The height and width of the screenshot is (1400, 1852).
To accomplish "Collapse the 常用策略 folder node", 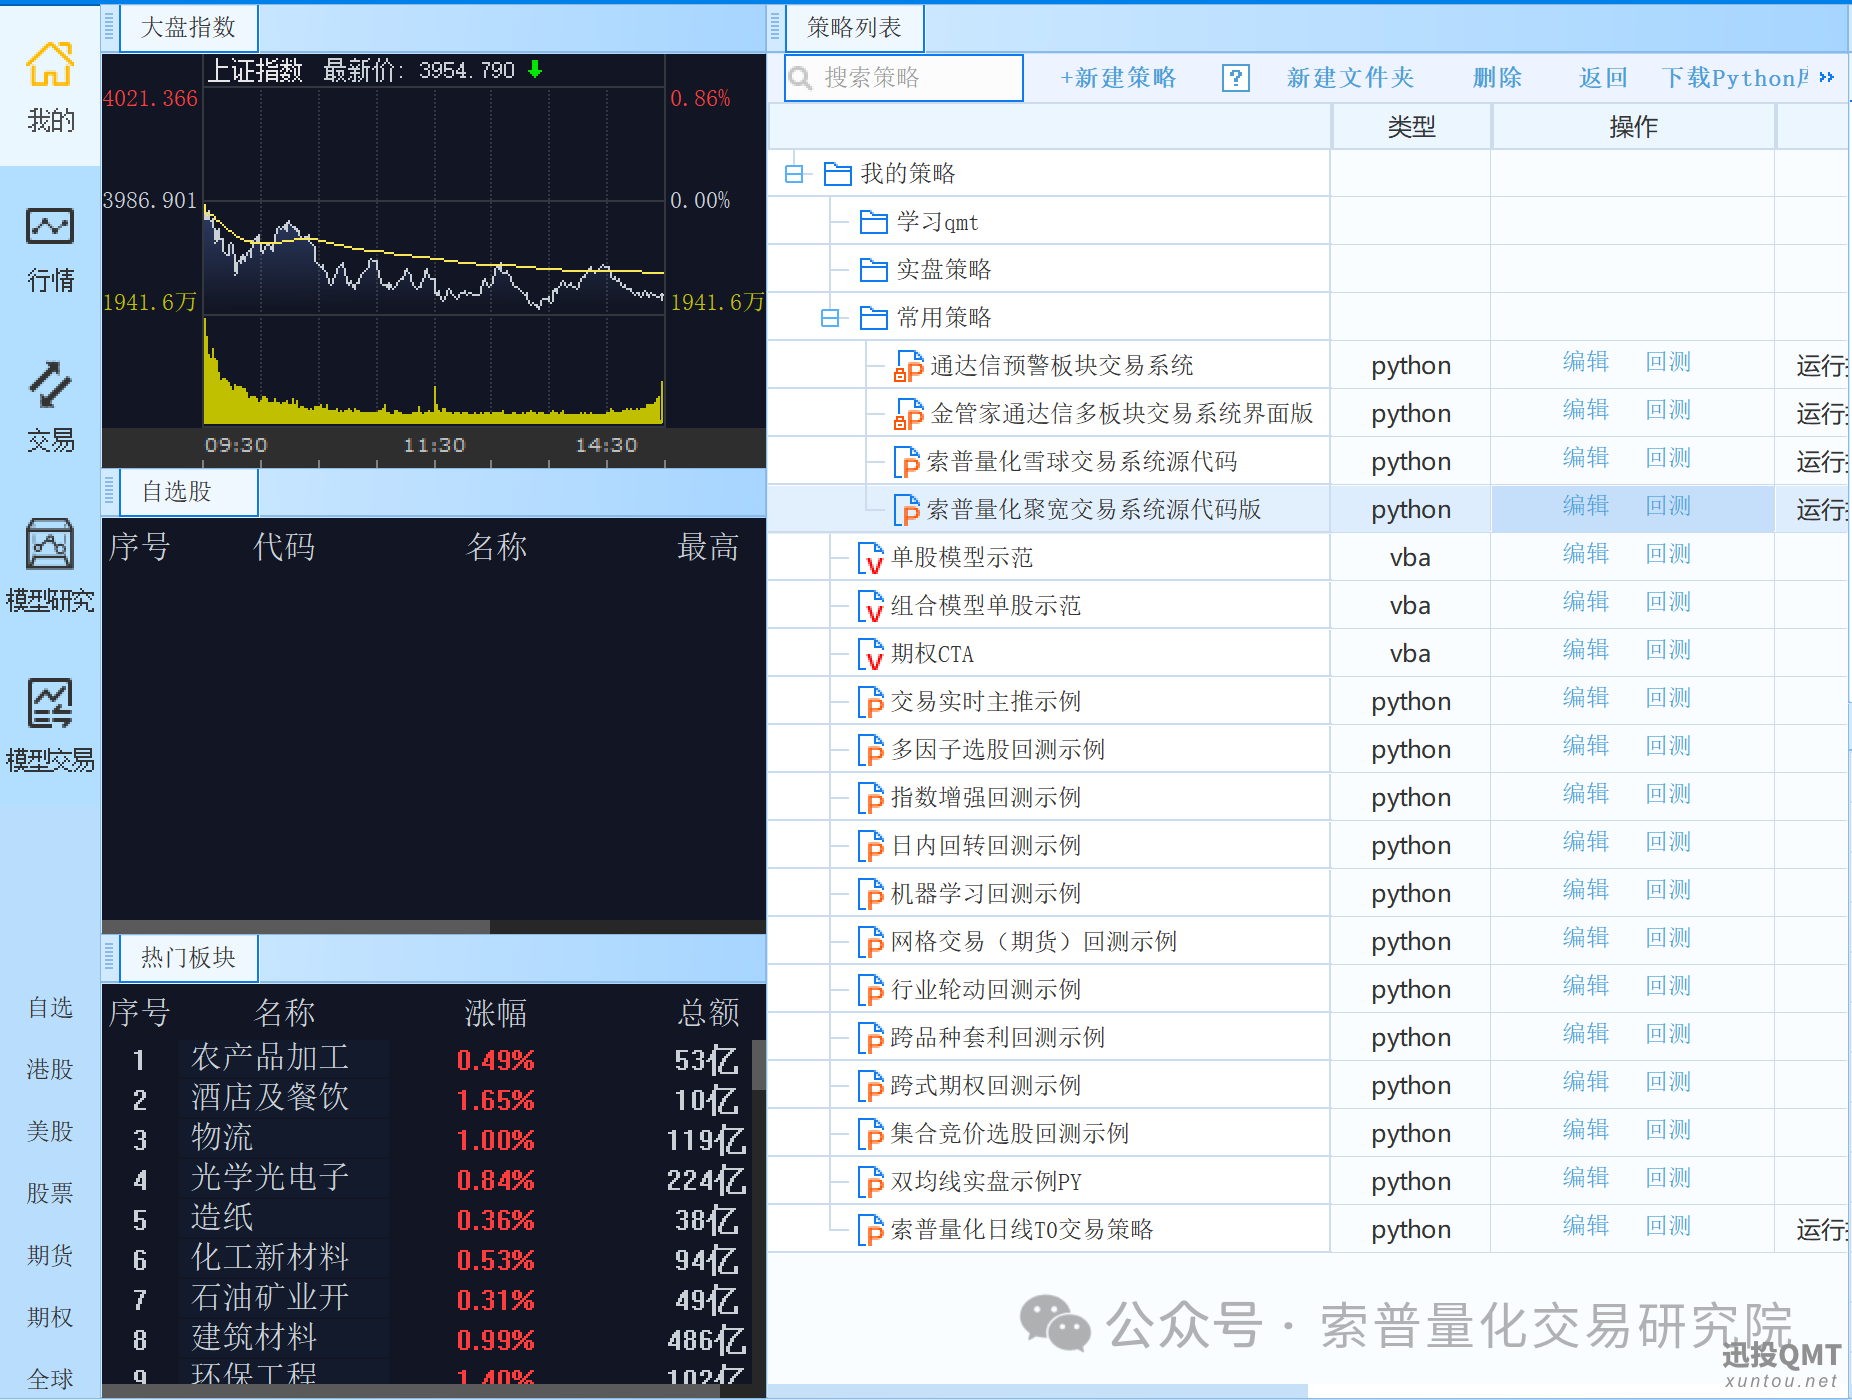I will [x=830, y=318].
